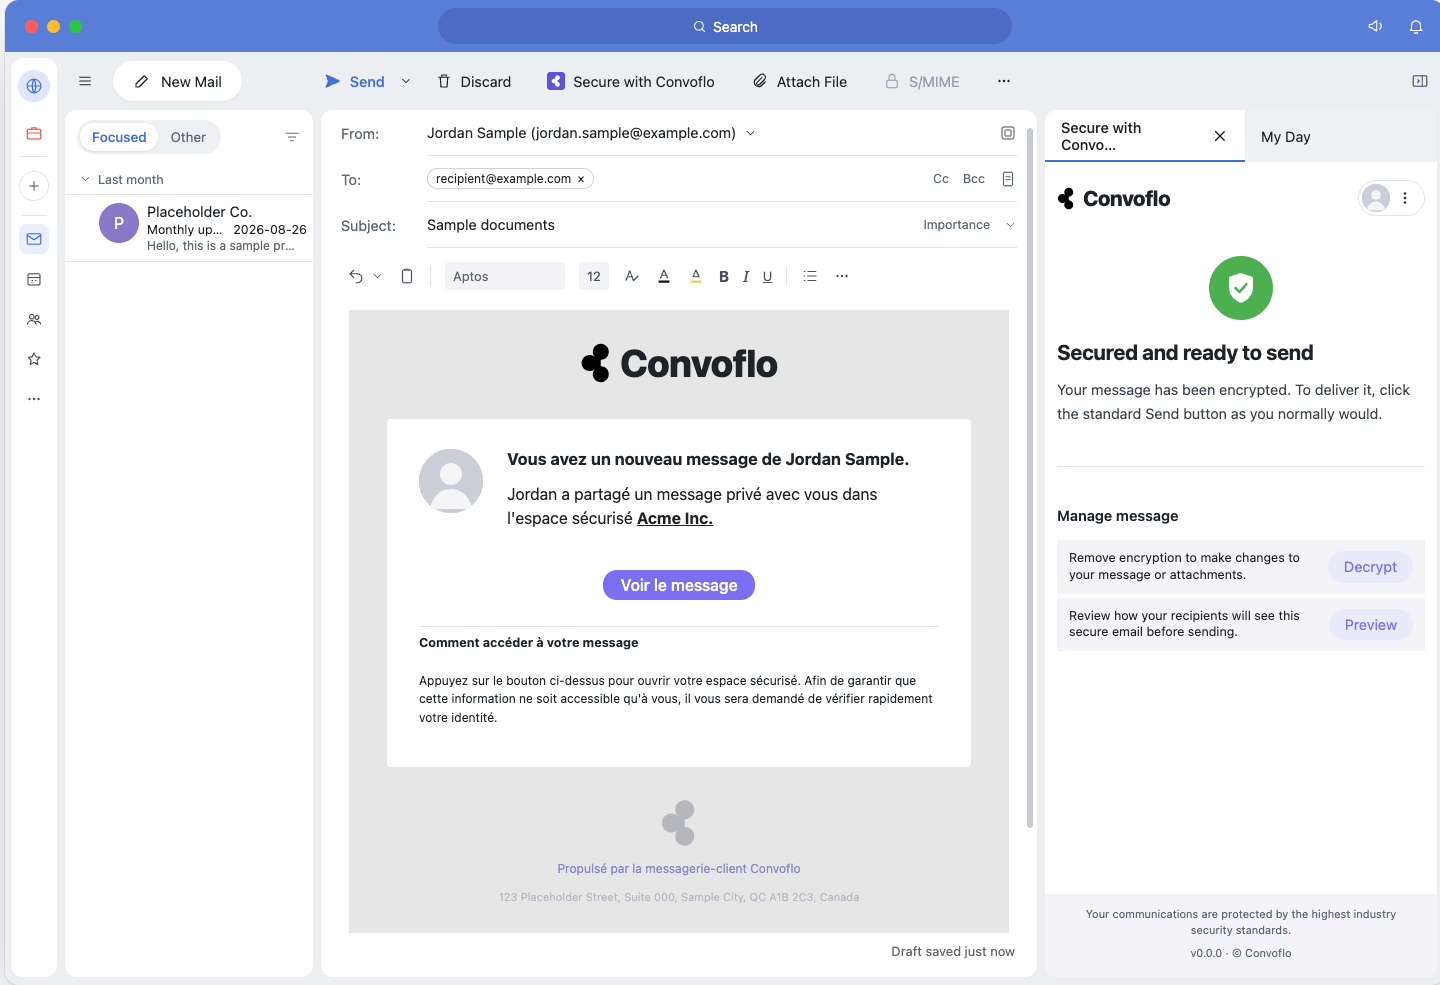Image resolution: width=1440 pixels, height=985 pixels.
Task: Open the notifications bell
Action: tap(1416, 27)
